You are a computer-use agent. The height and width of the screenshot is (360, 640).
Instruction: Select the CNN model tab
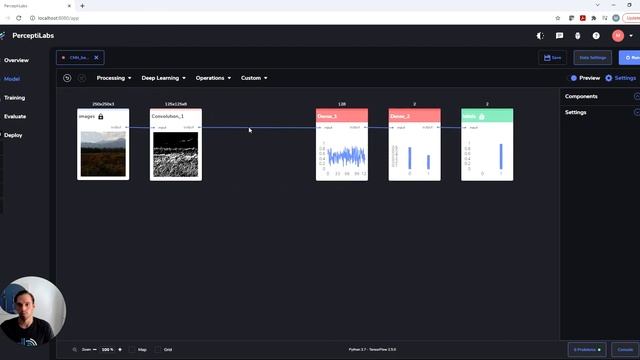click(x=80, y=58)
